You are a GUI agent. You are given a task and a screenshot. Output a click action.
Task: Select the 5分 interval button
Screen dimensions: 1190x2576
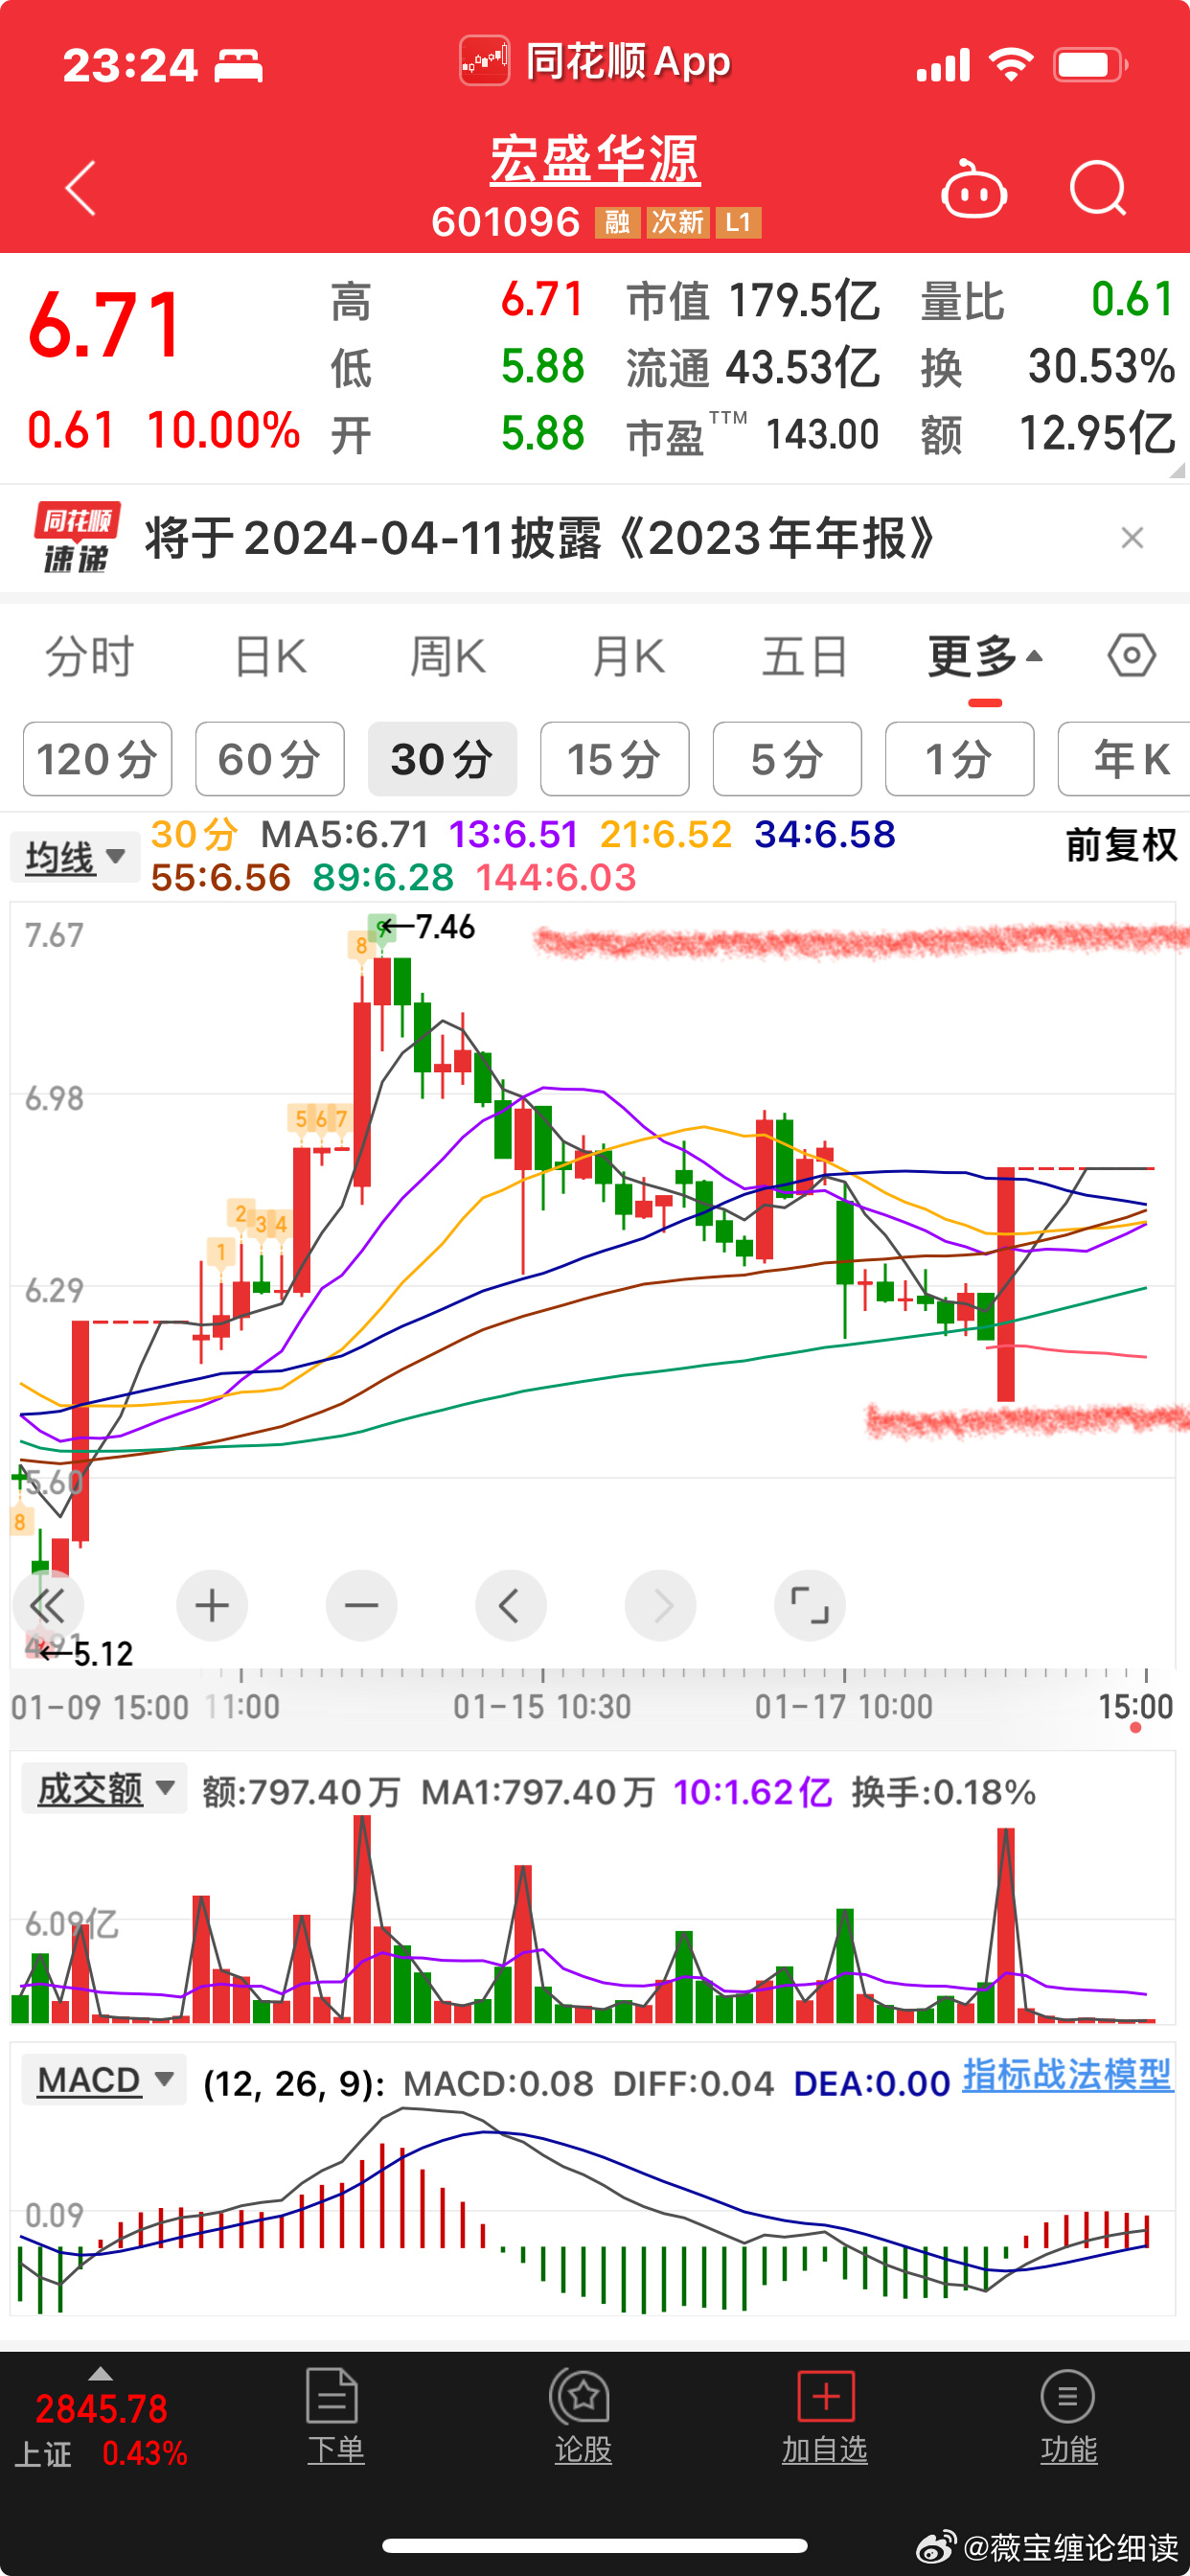point(787,759)
